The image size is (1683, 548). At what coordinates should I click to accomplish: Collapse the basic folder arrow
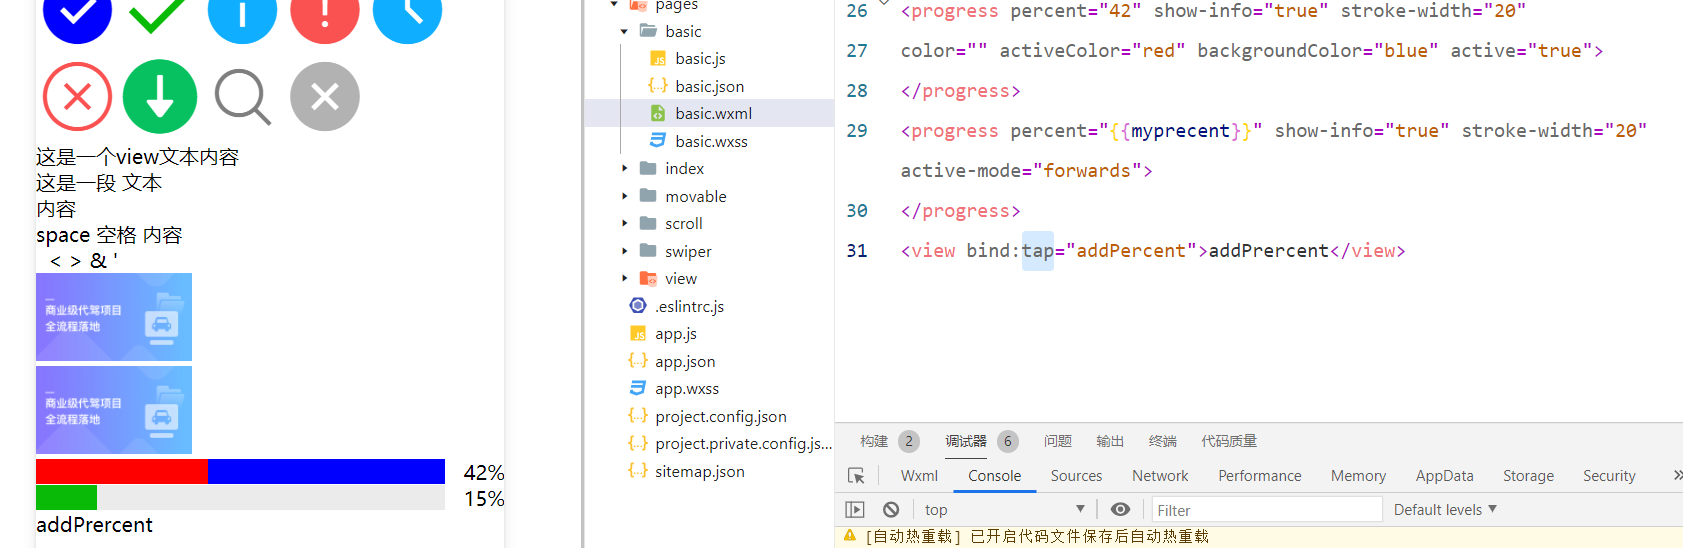(x=624, y=32)
